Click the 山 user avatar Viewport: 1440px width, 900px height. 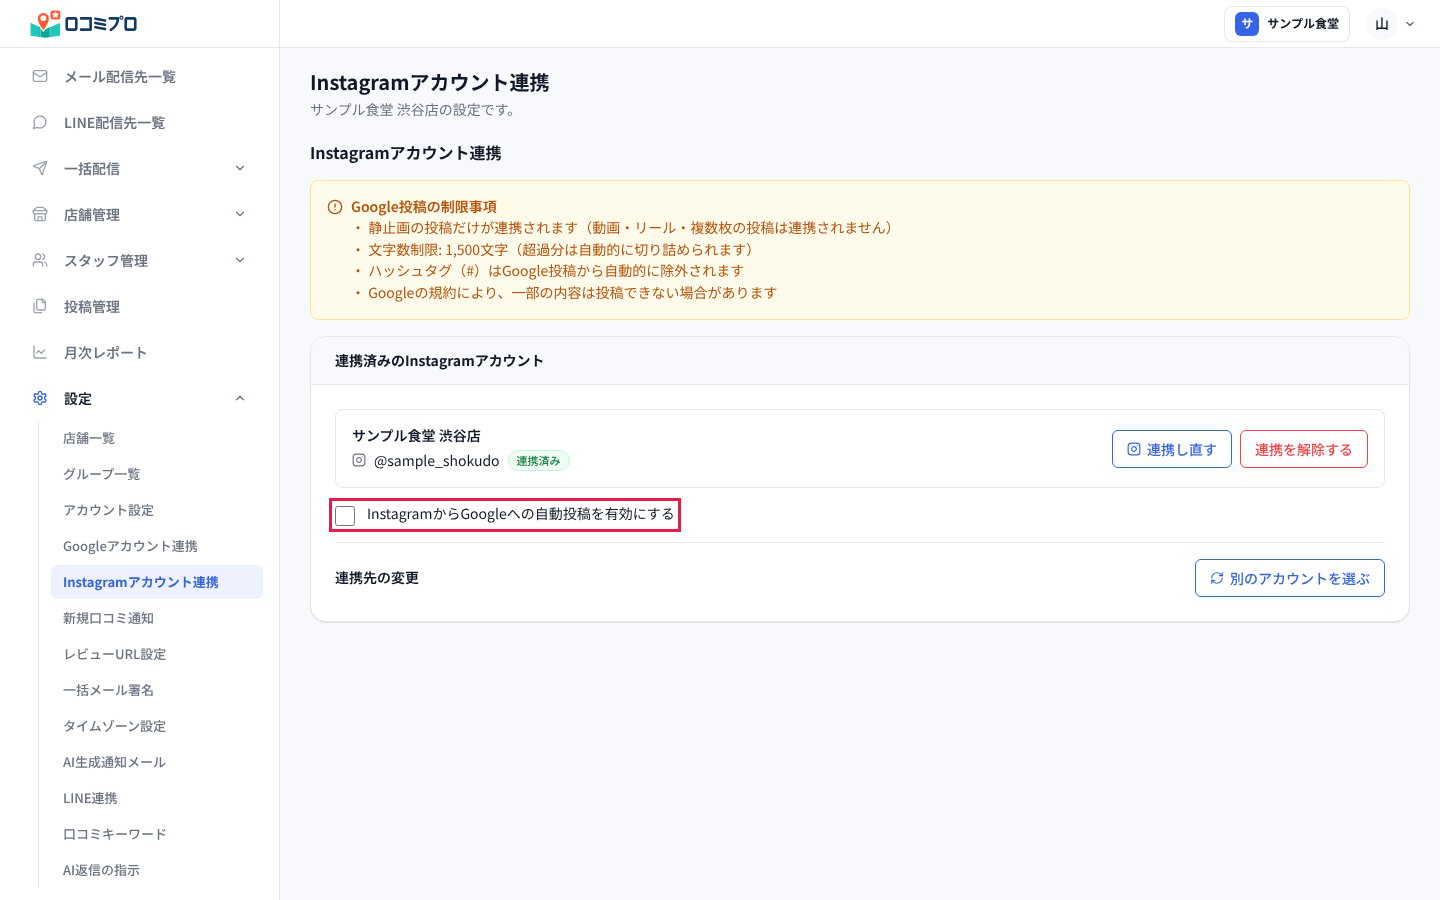point(1382,24)
